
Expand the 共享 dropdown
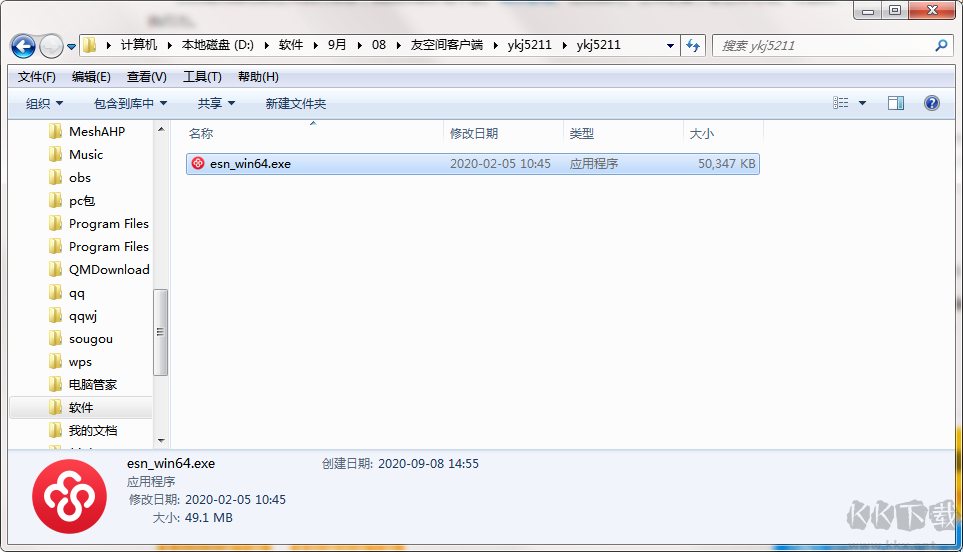216,104
